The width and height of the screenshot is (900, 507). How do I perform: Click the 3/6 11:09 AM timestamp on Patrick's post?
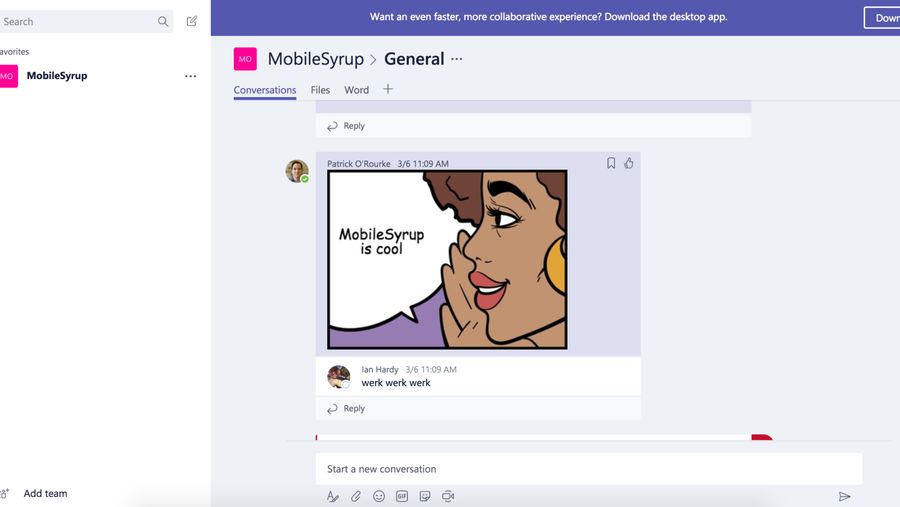point(423,164)
